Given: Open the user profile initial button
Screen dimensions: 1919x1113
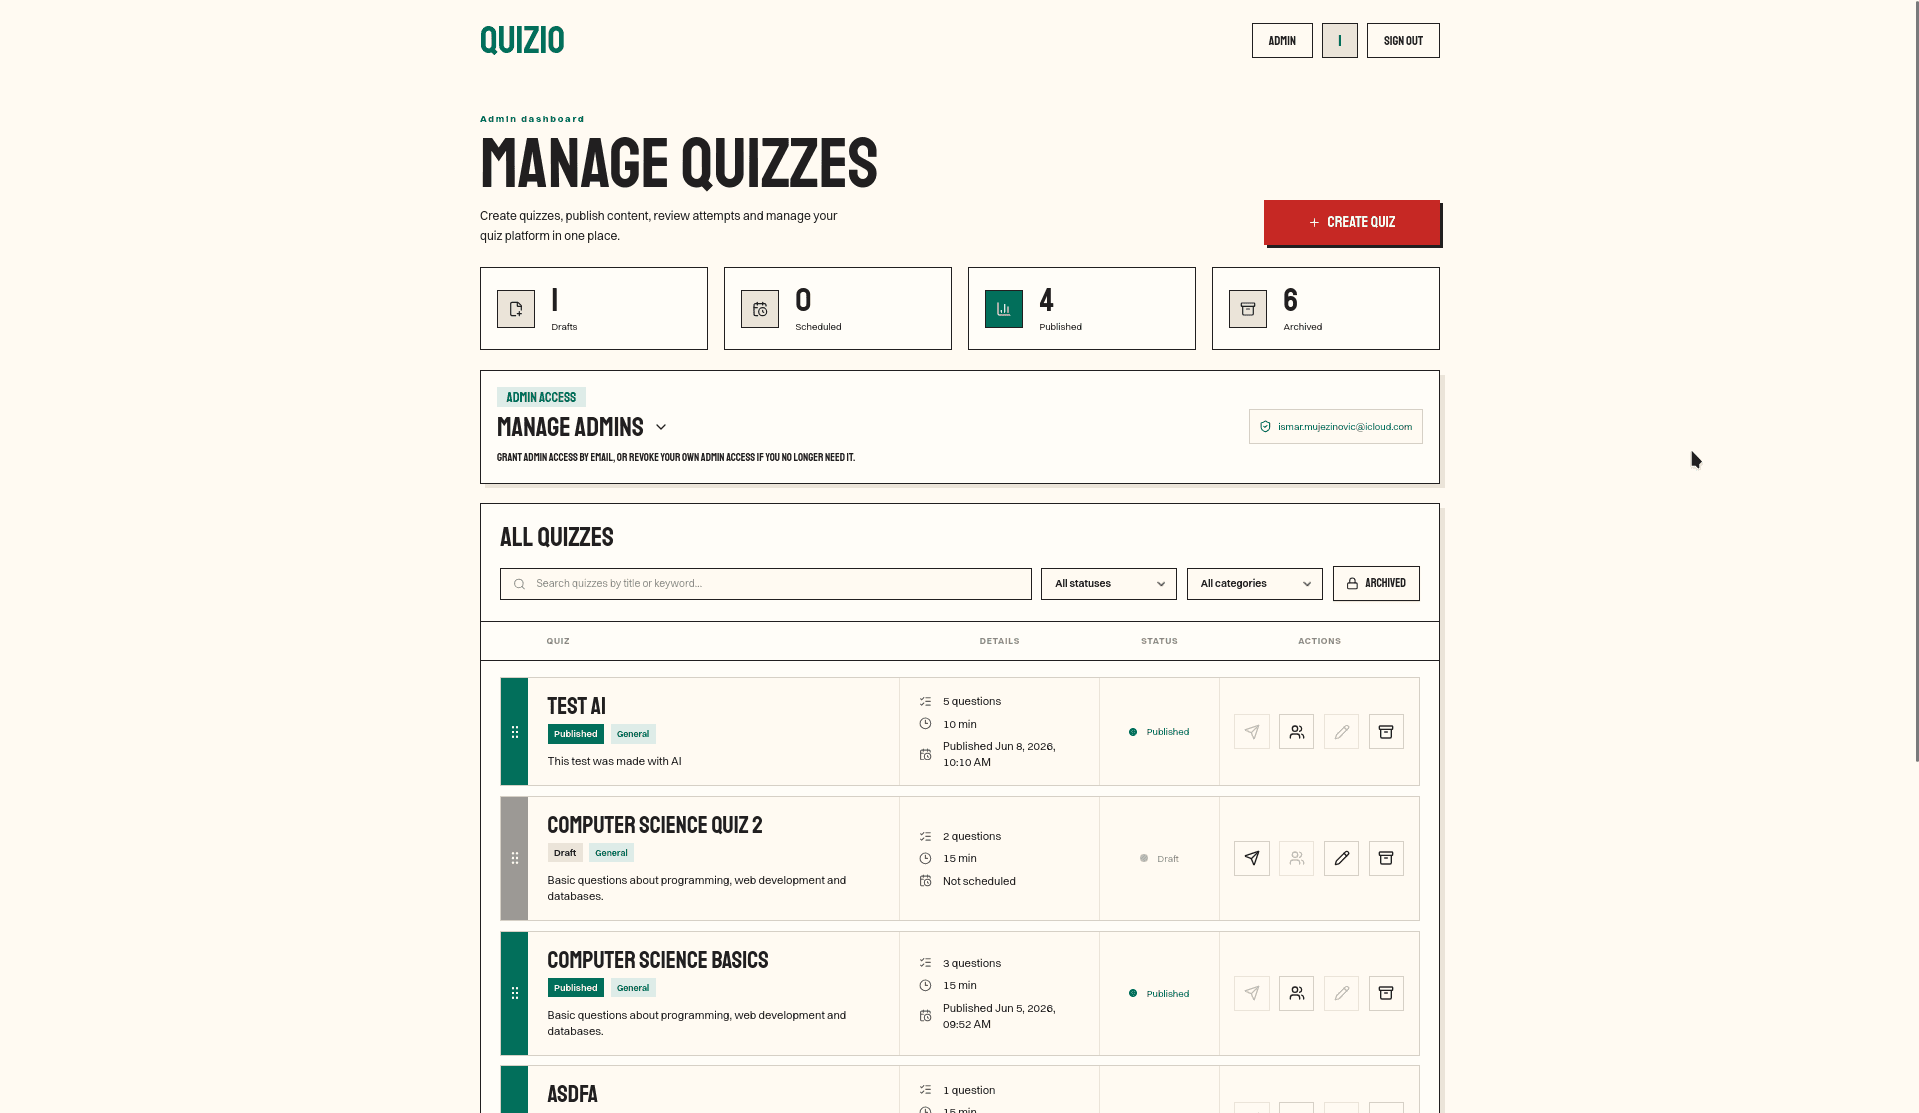Looking at the screenshot, I should click(1340, 41).
